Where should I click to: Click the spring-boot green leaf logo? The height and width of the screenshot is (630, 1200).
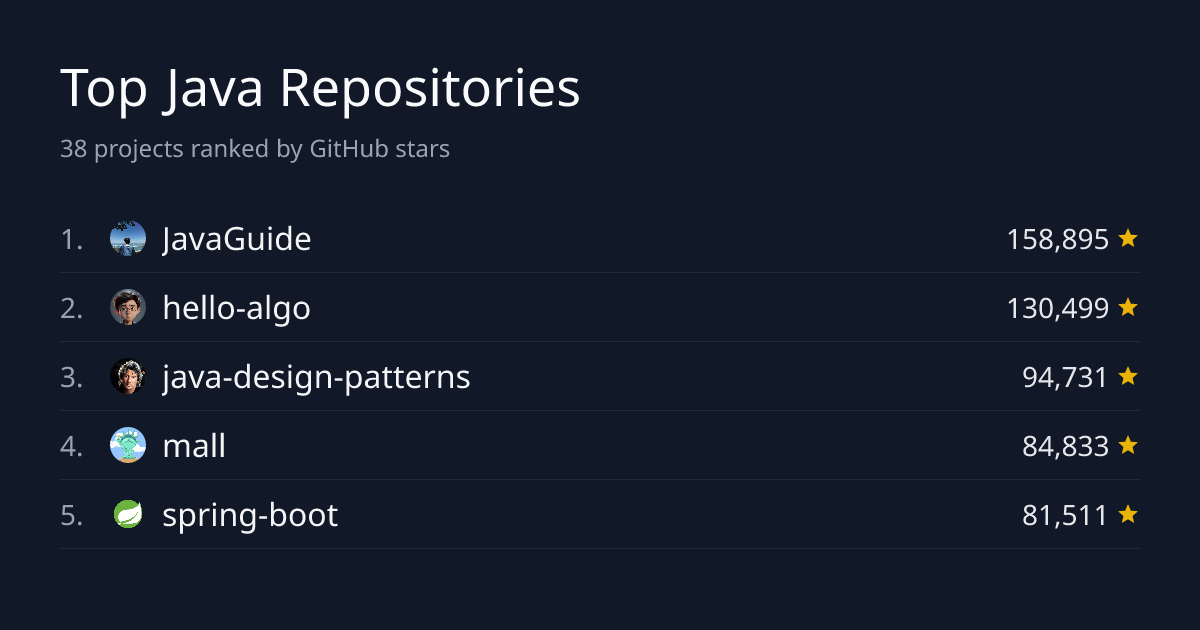coord(128,515)
